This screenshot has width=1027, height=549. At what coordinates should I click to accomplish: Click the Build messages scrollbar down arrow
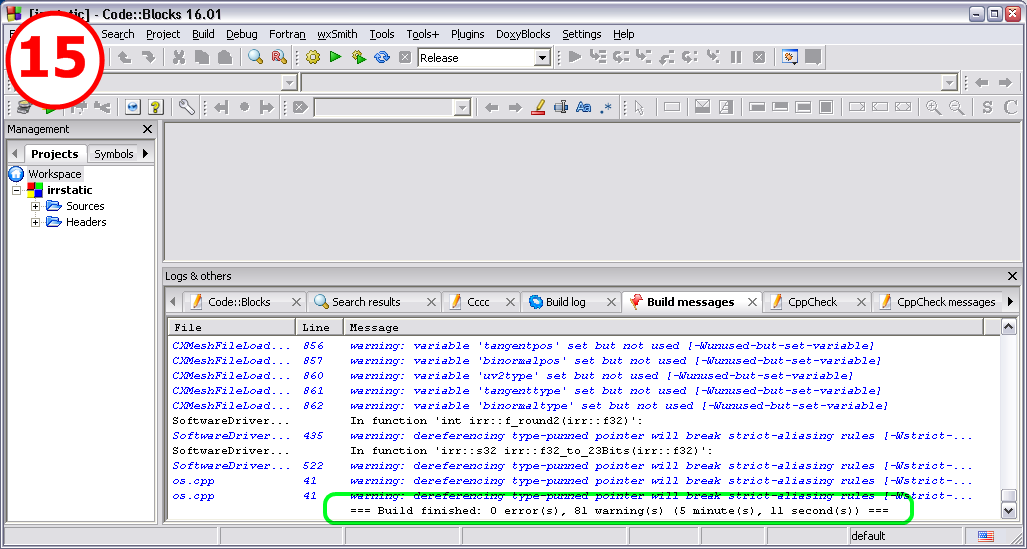(1009, 510)
